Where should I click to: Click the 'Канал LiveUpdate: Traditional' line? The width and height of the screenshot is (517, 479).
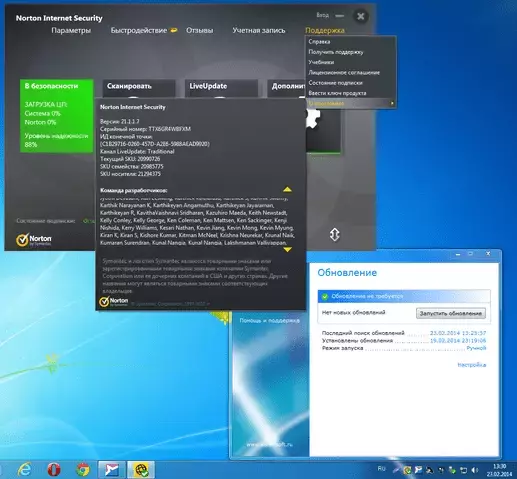point(137,151)
